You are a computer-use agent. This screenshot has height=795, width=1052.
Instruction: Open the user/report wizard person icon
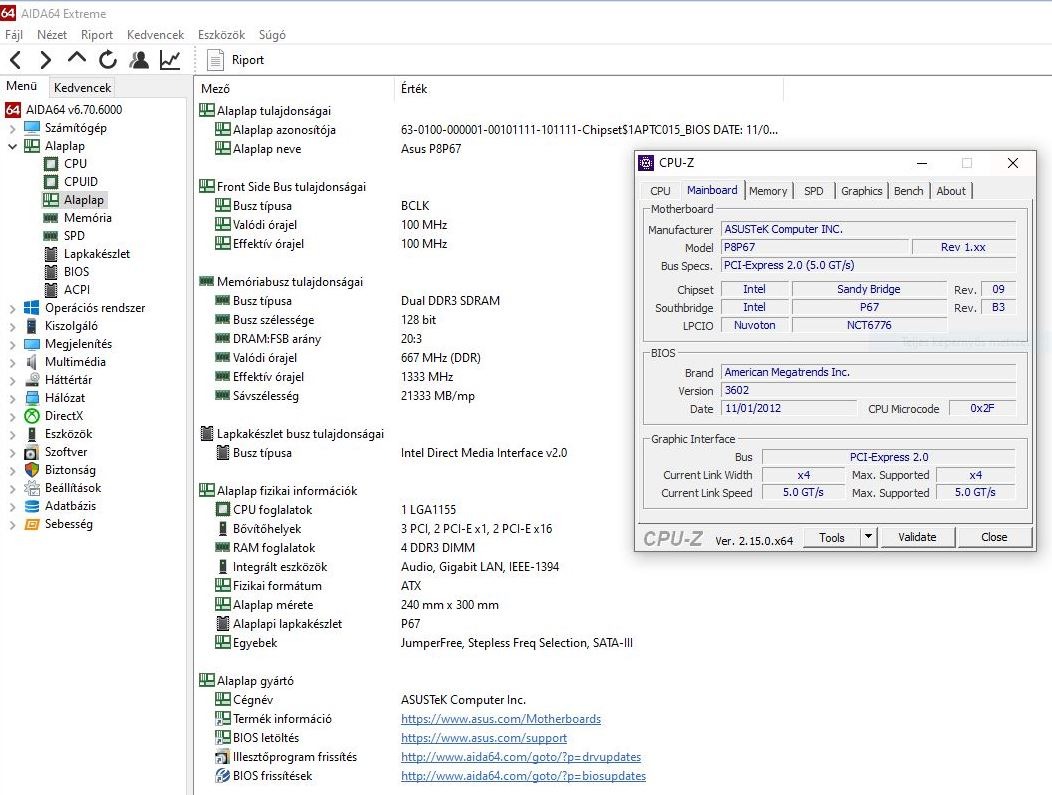click(x=140, y=60)
